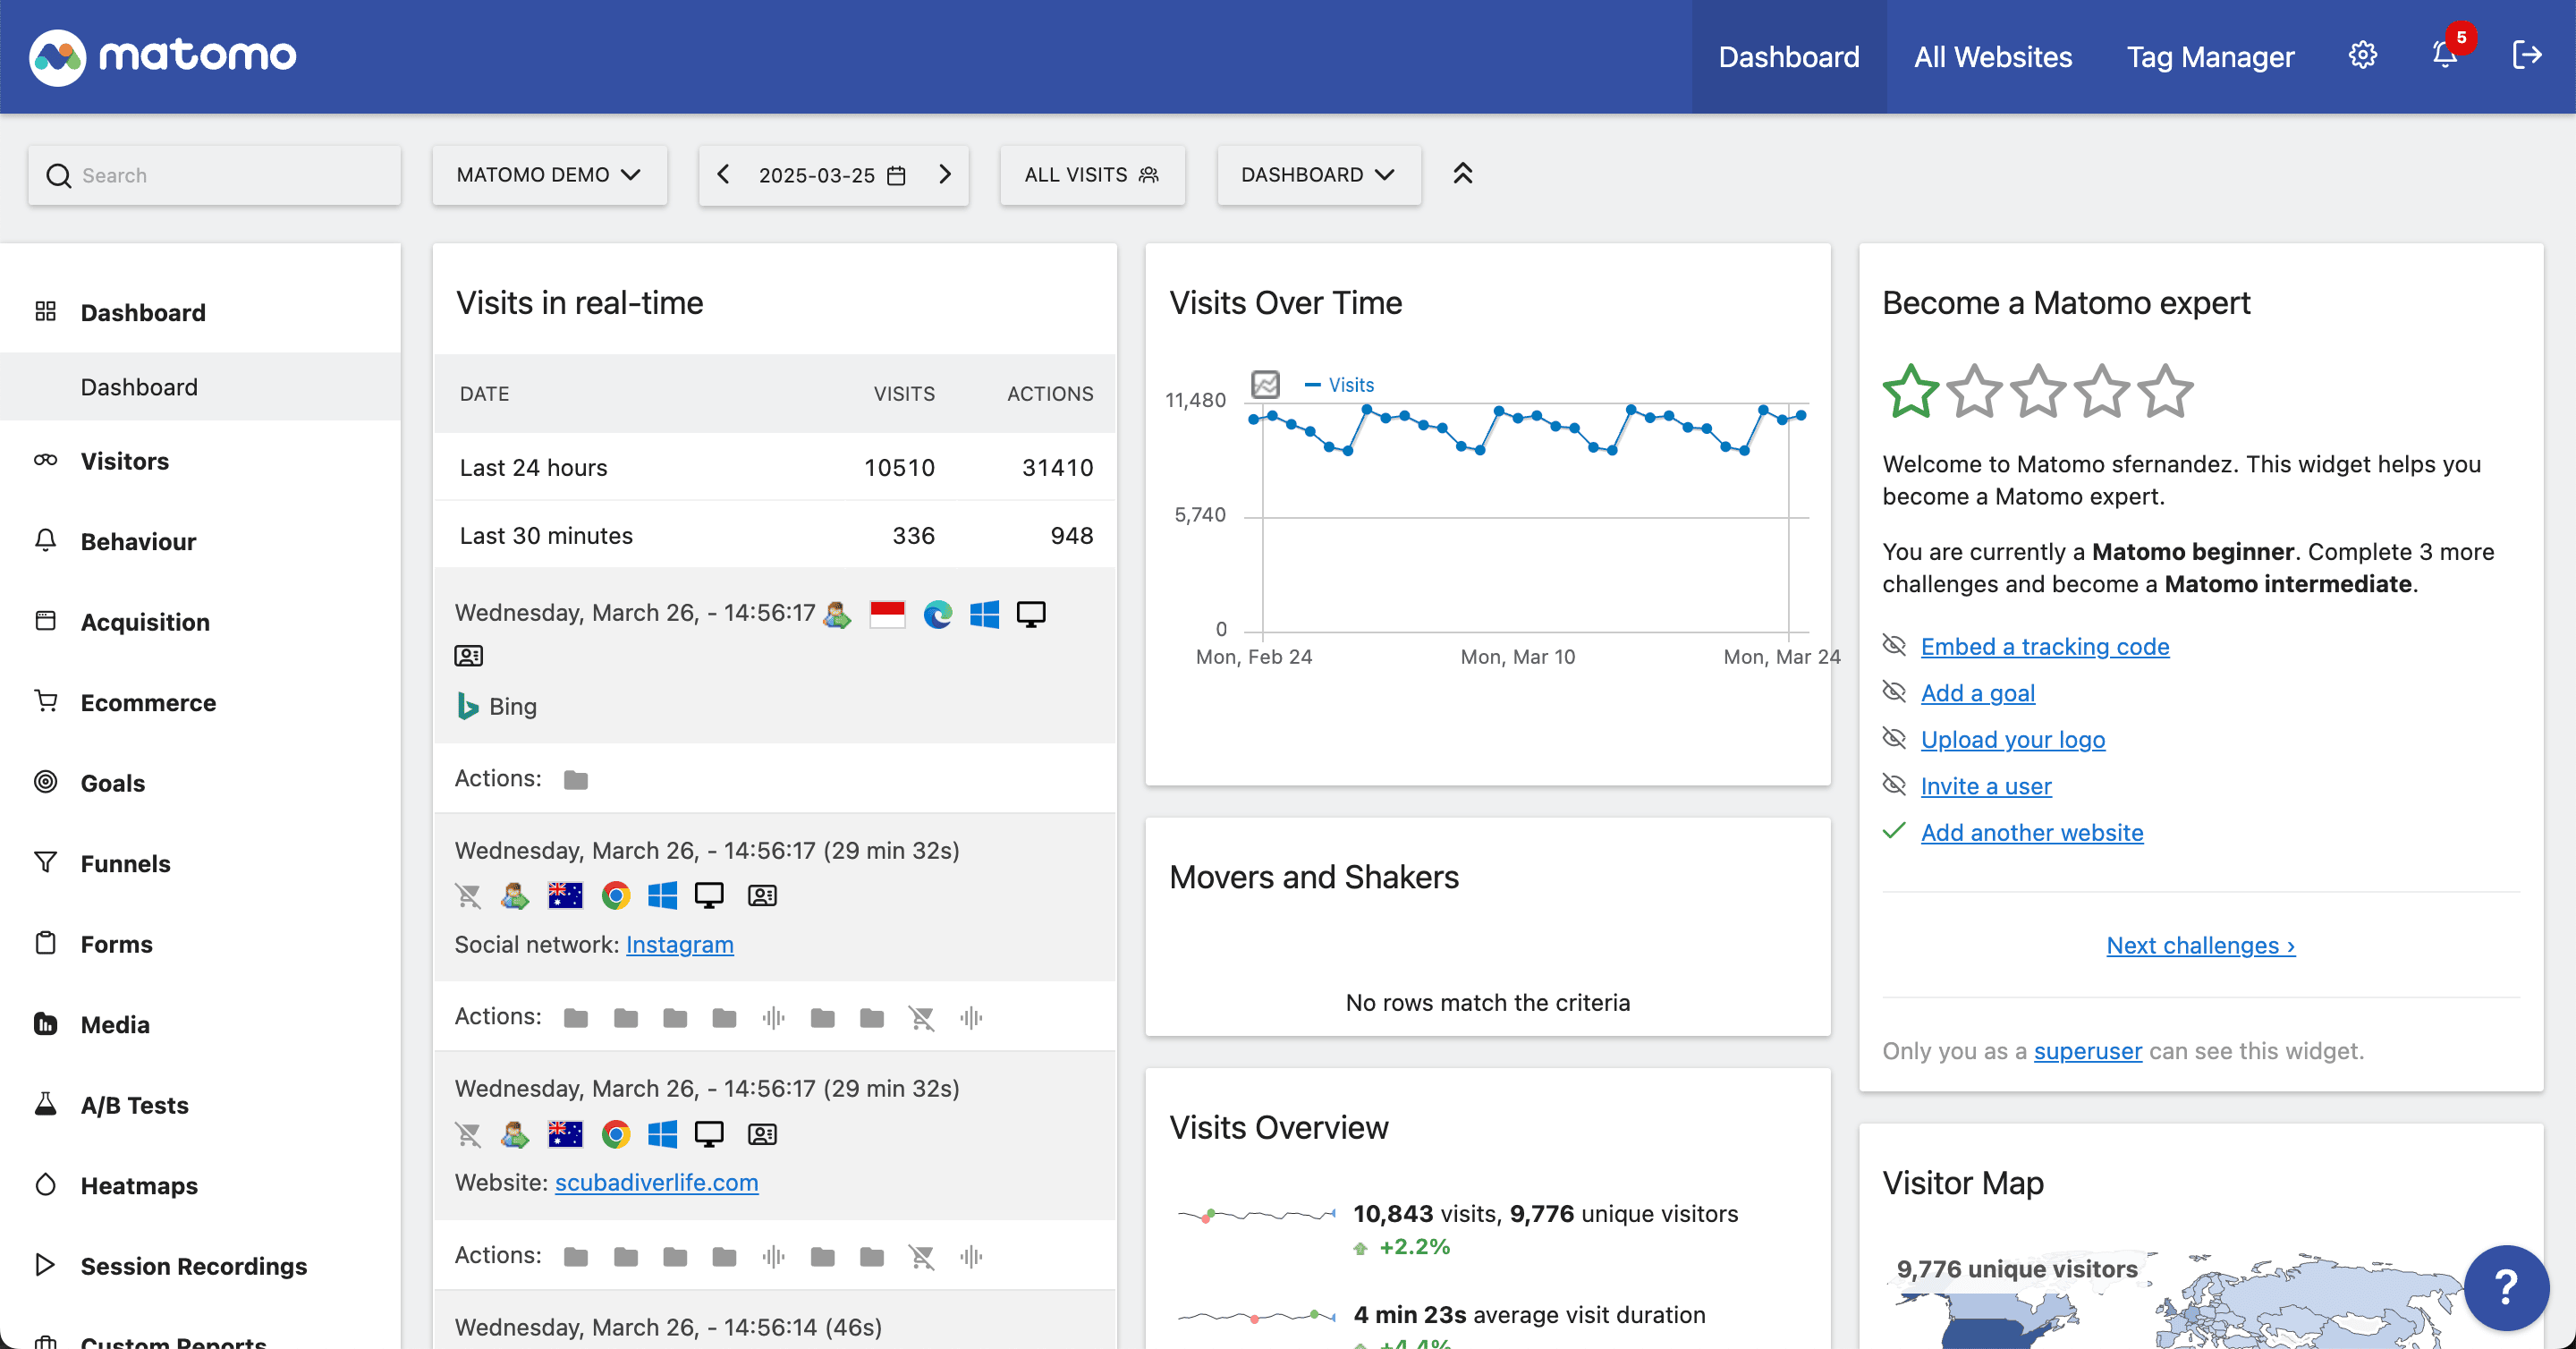This screenshot has height=1349, width=2576.
Task: Open the MATOMO DEMO website selector
Action: click(549, 175)
